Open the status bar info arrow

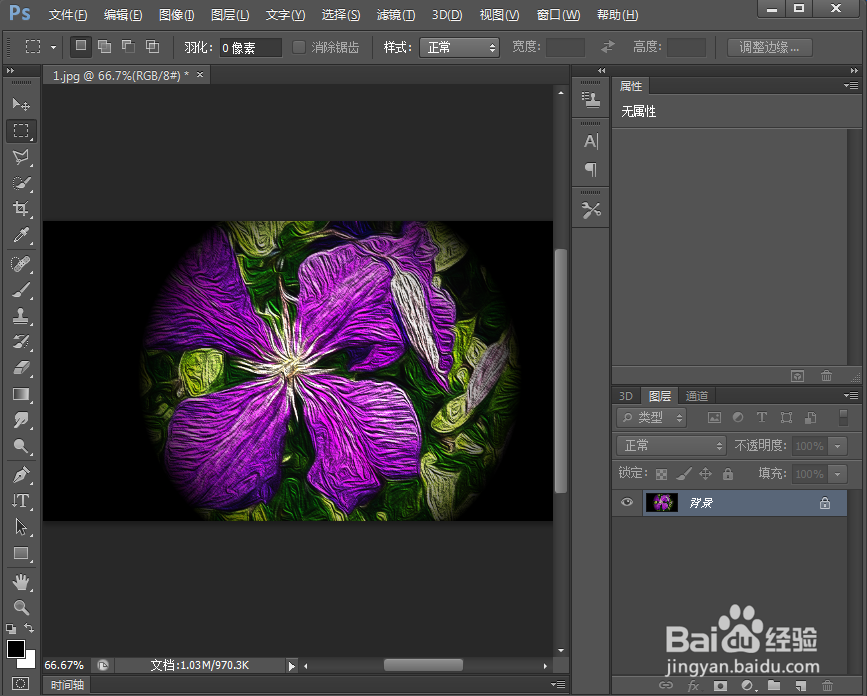292,666
